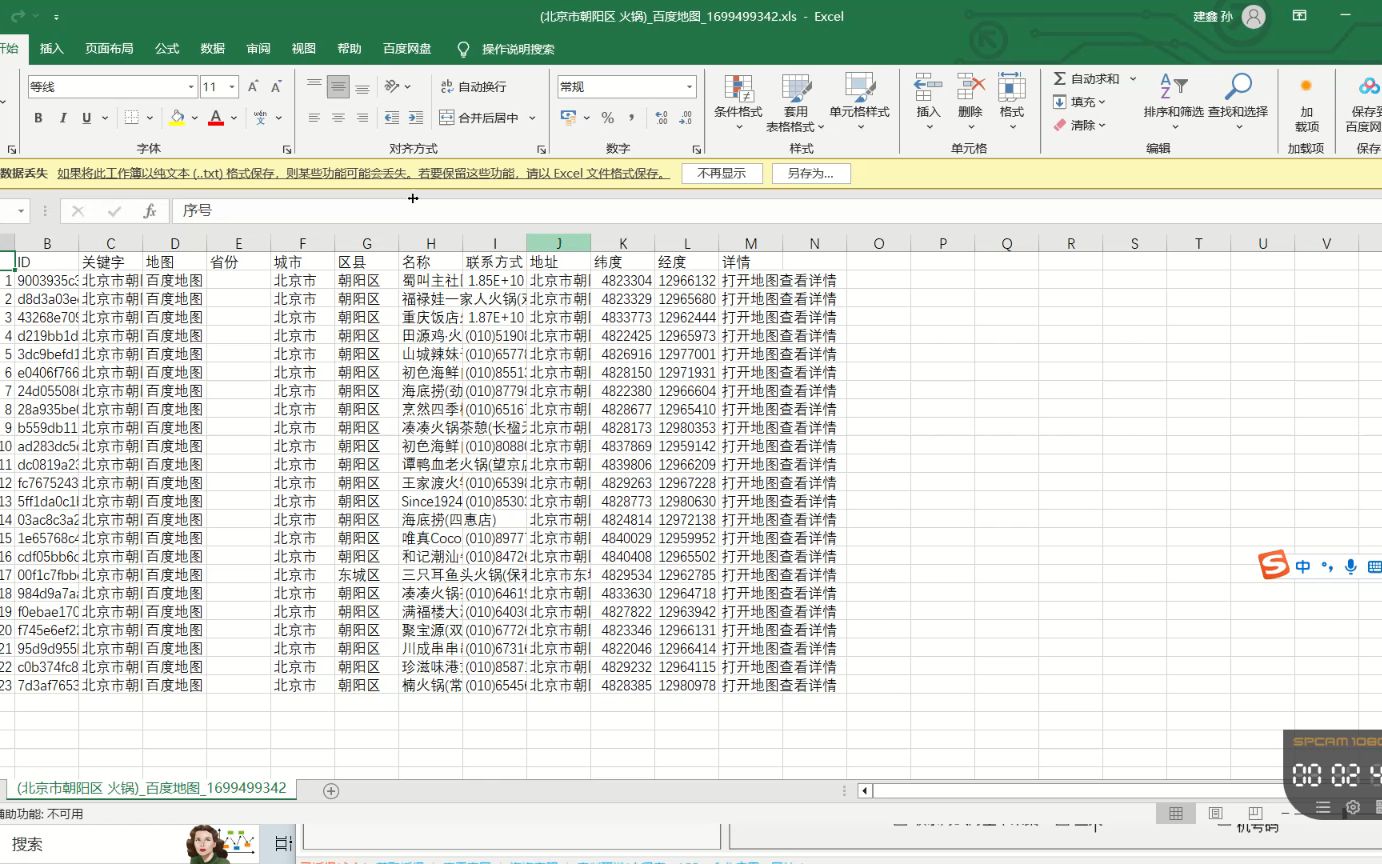1382x864 pixels.
Task: Click the formula bar showing 序号
Action: click(x=776, y=211)
